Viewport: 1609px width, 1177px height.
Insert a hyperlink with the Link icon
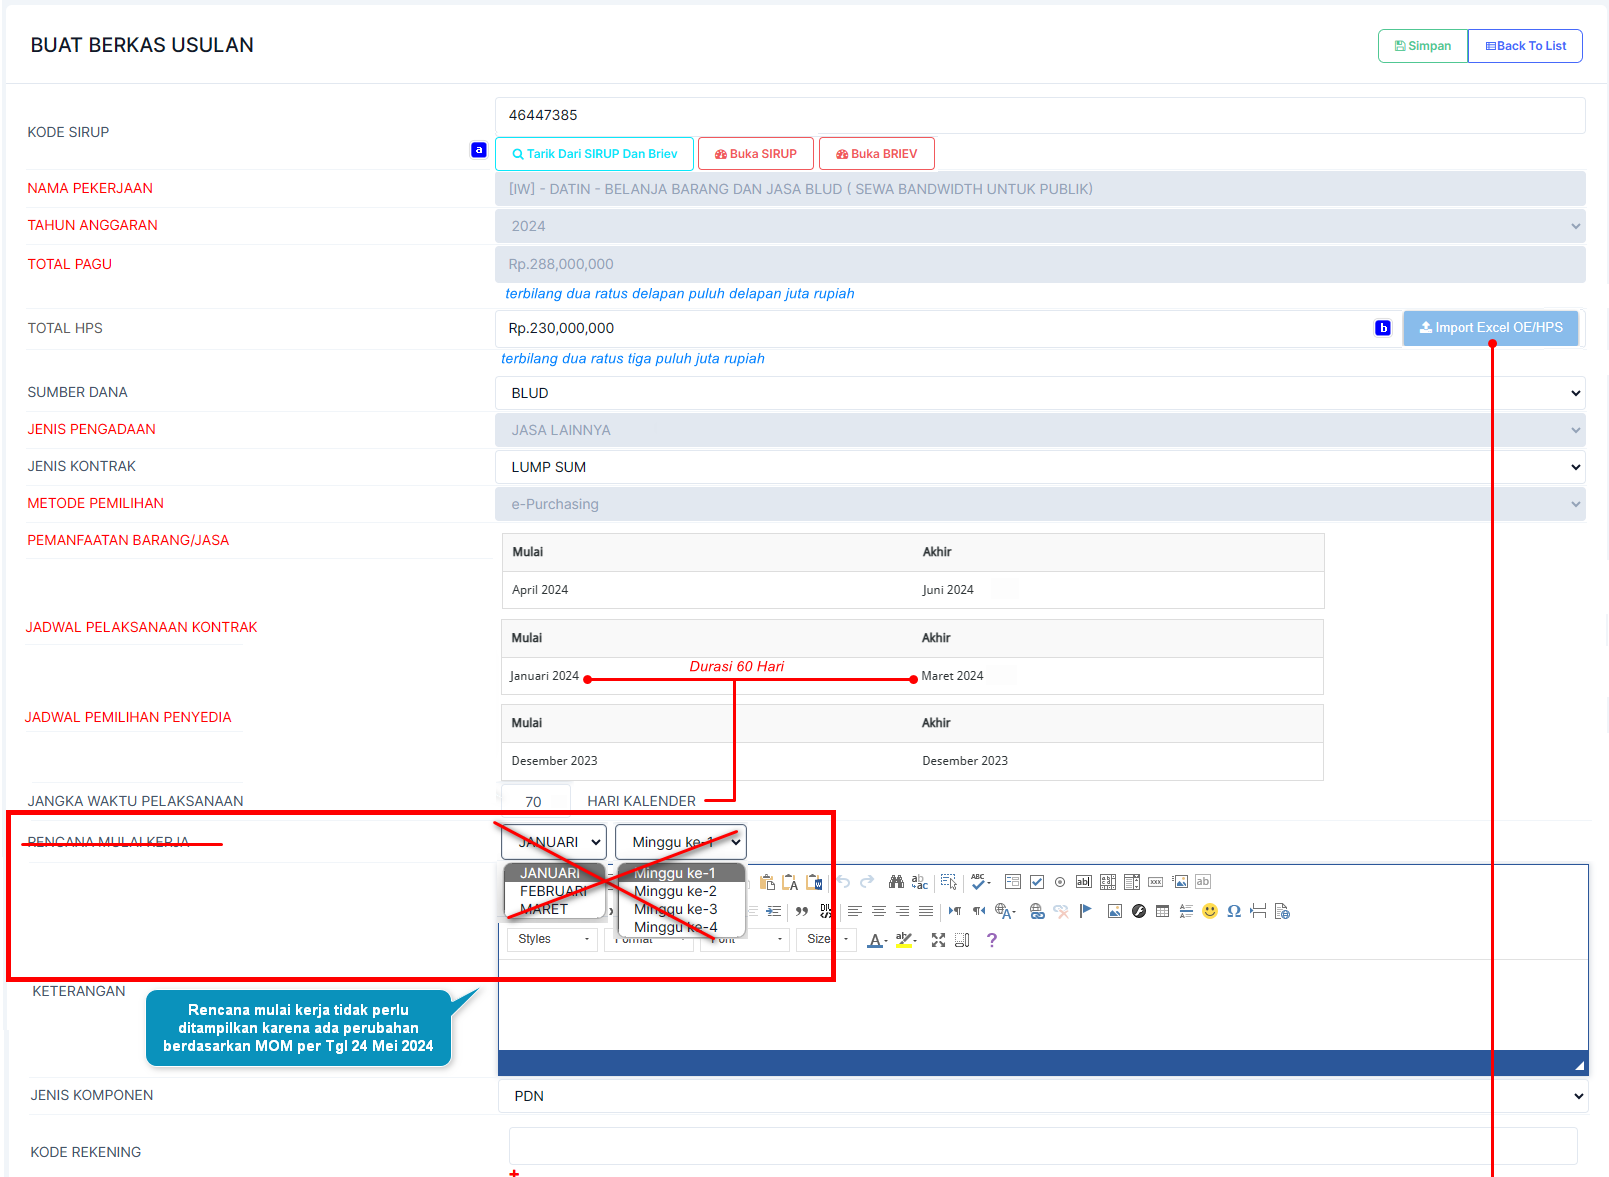[1037, 911]
